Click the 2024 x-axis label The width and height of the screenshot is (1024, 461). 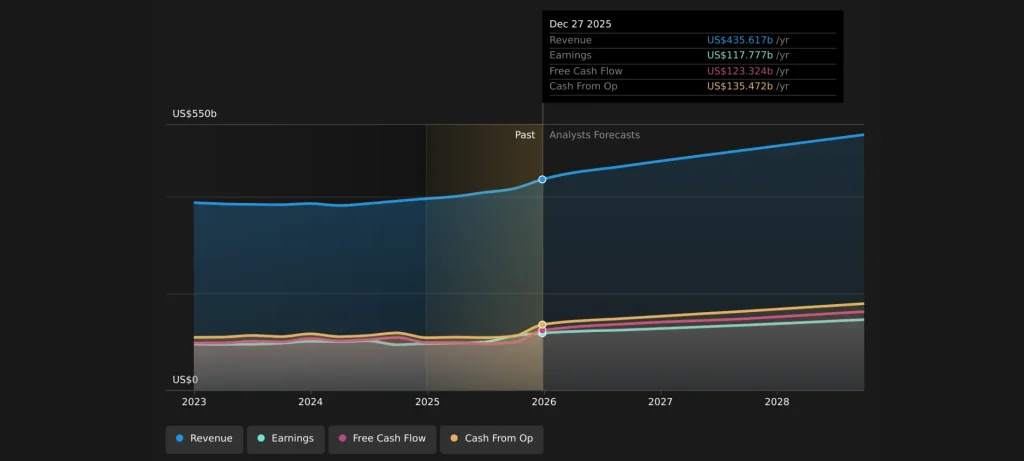pyautogui.click(x=310, y=402)
